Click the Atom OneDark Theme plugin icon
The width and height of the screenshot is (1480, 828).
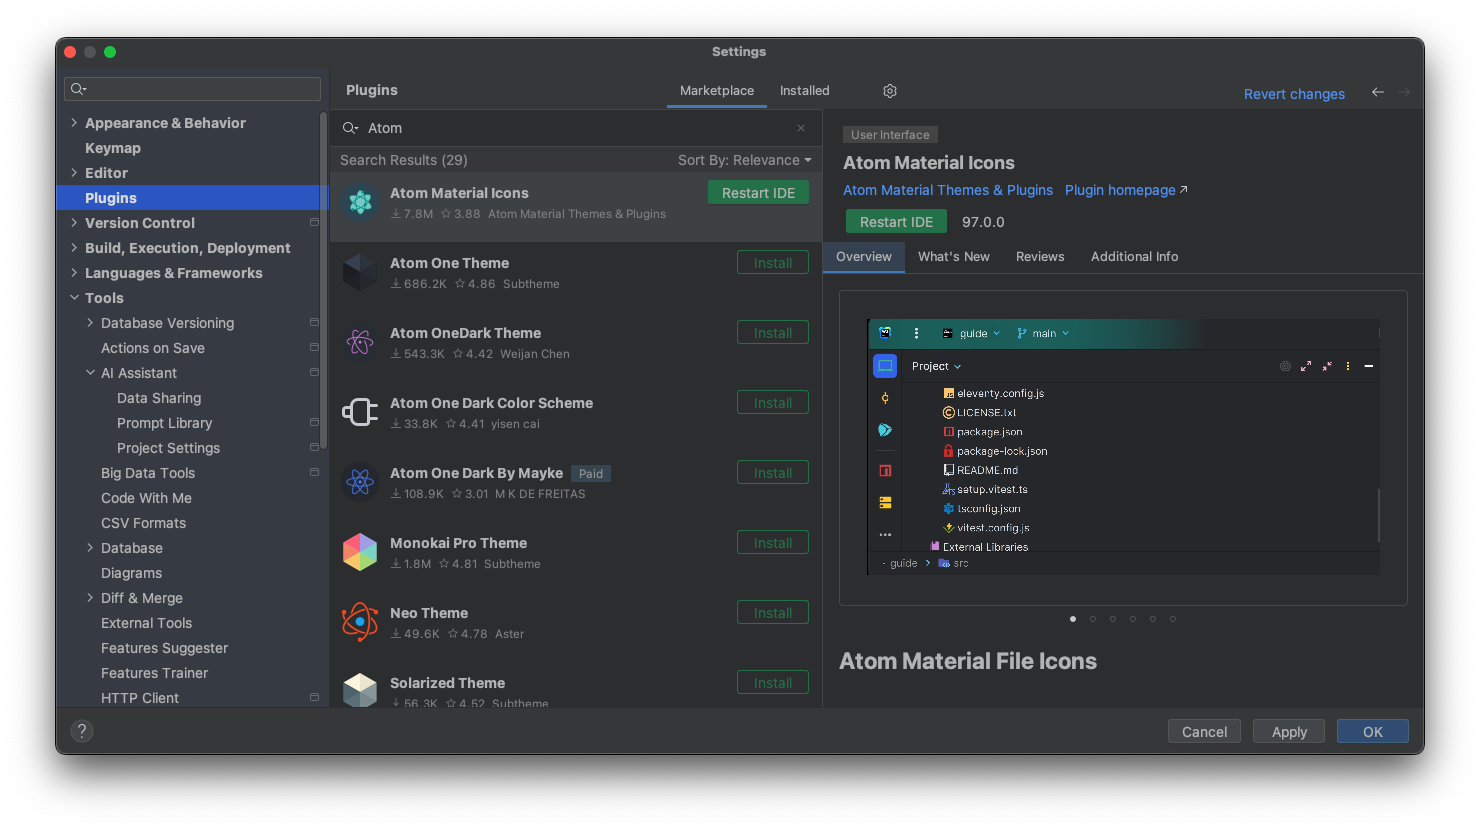coord(360,343)
